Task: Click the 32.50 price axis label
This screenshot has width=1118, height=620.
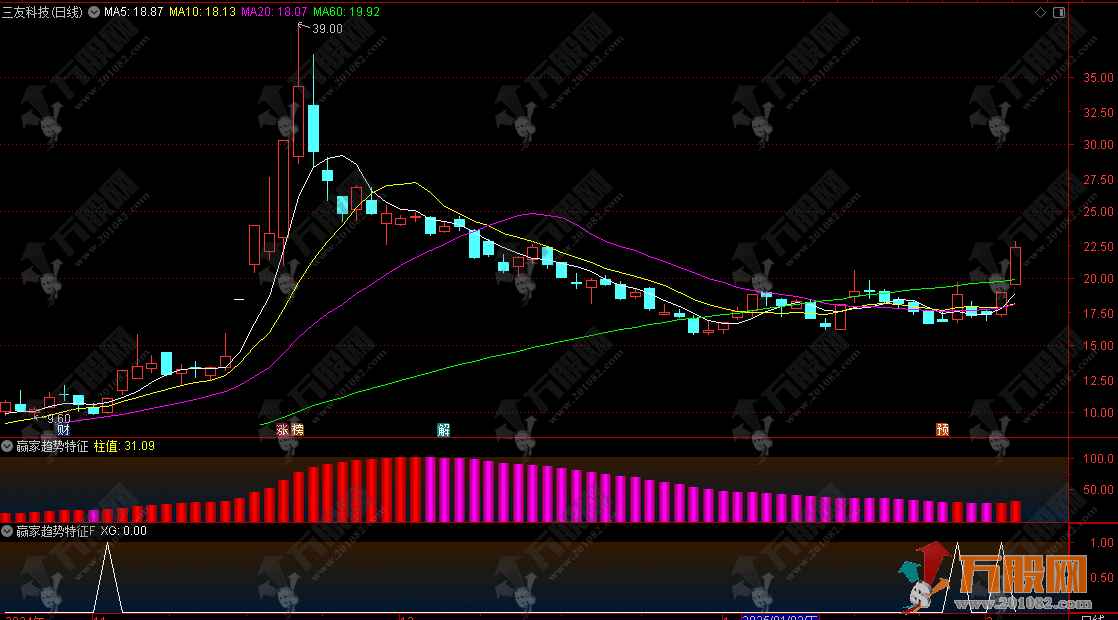Action: pyautogui.click(x=1098, y=112)
